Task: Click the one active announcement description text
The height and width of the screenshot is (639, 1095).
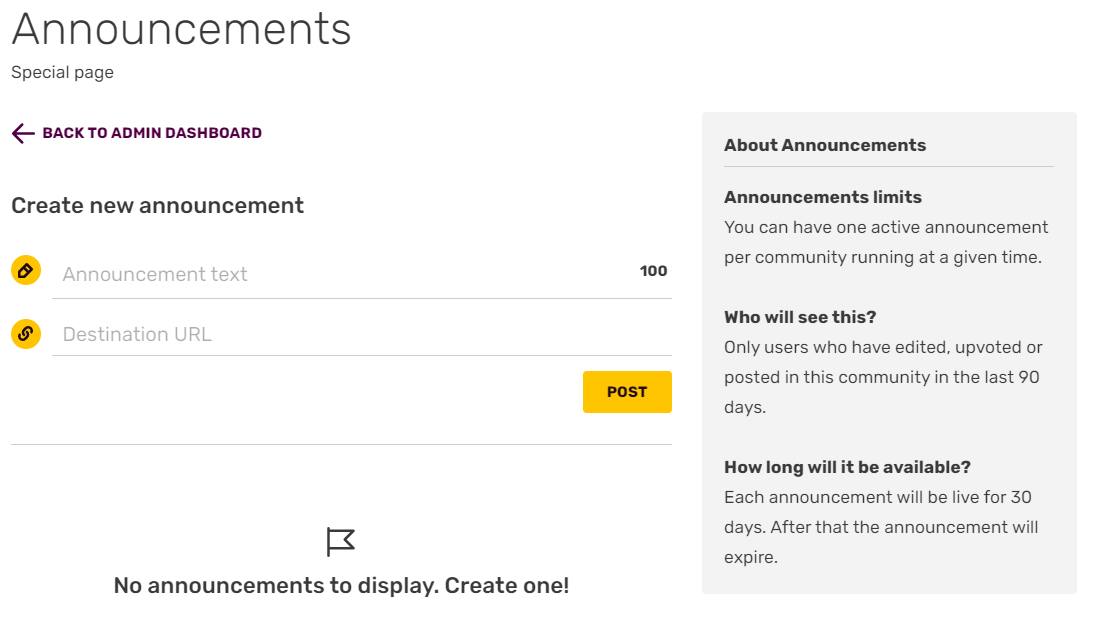Action: point(886,242)
